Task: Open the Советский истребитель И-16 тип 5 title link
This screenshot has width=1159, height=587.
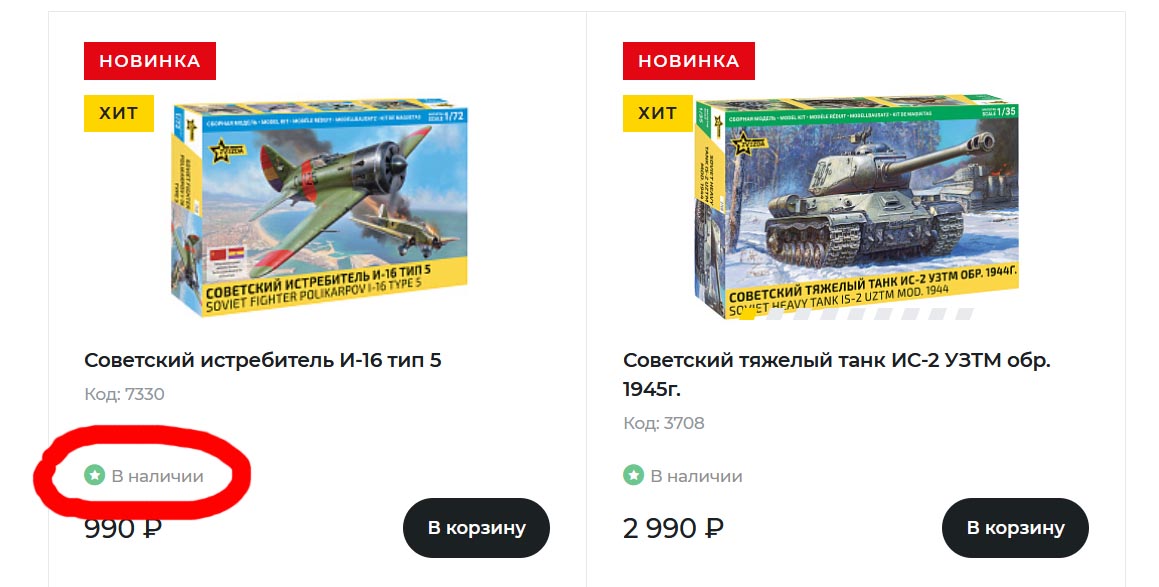Action: coord(262,361)
